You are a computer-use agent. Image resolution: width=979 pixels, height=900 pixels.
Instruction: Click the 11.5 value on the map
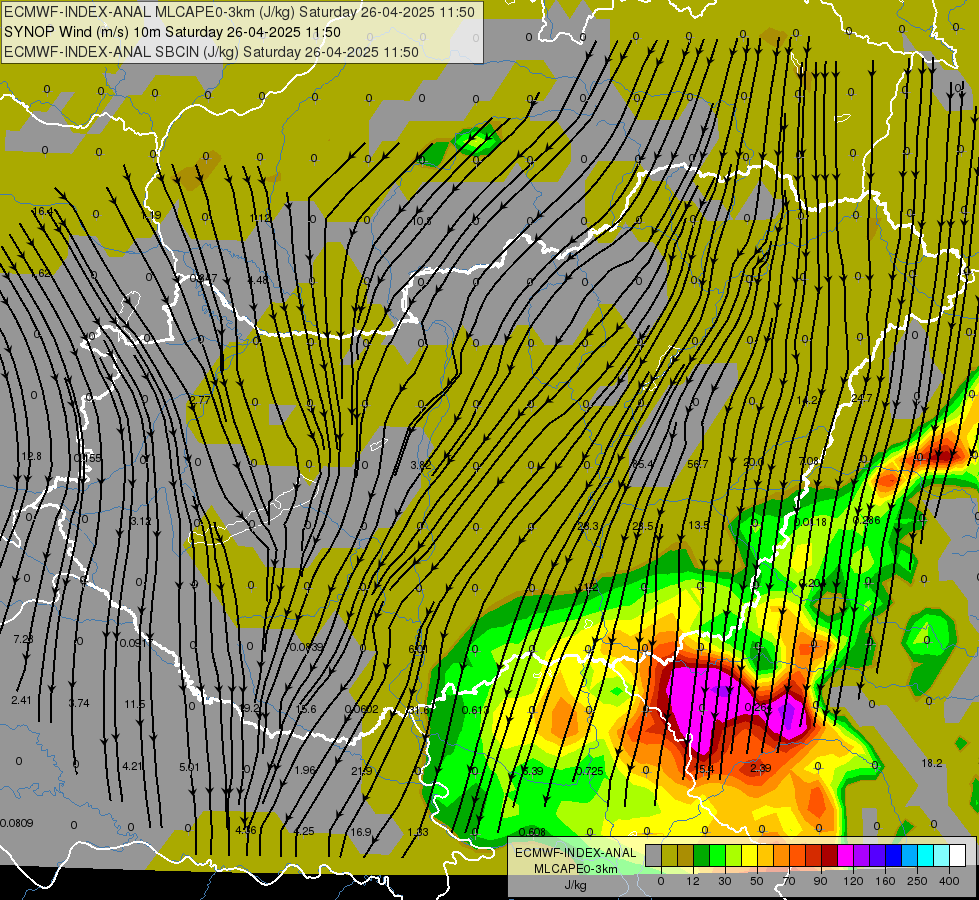[134, 705]
